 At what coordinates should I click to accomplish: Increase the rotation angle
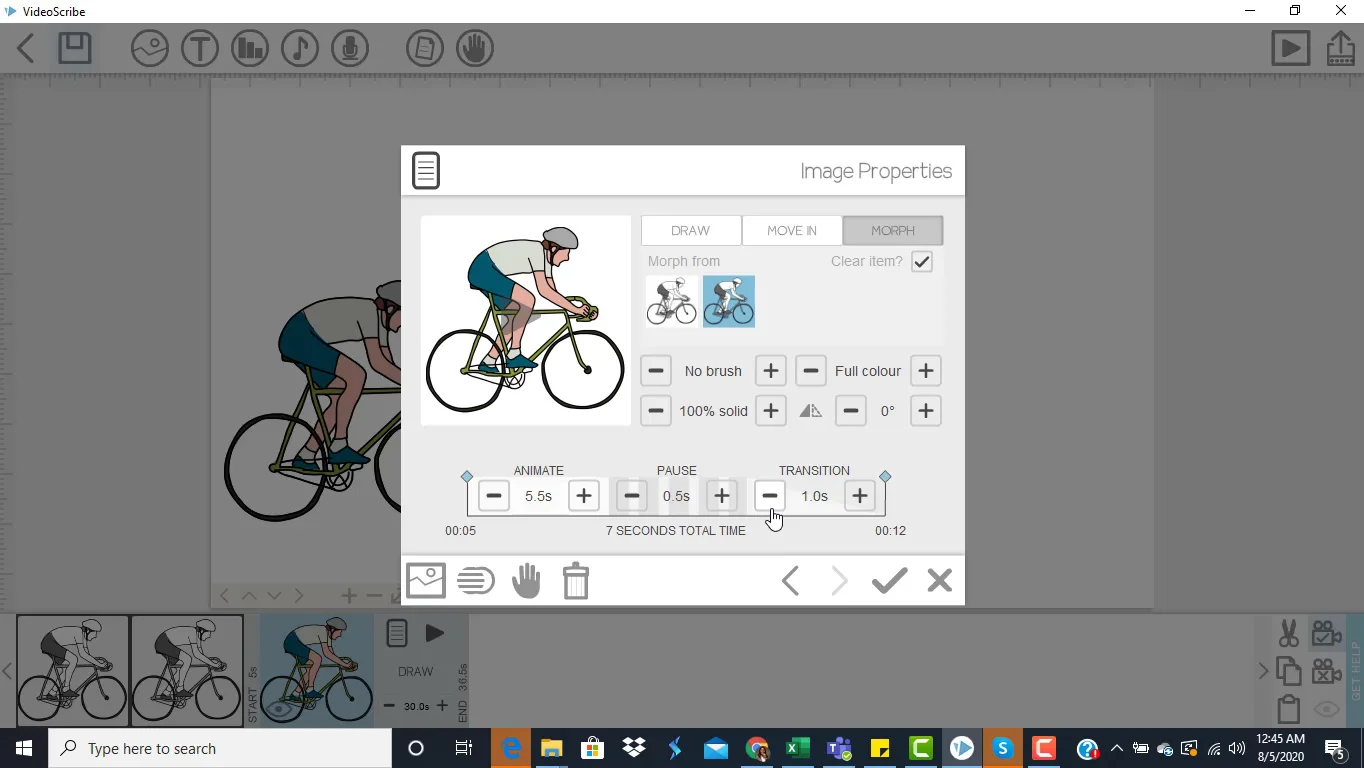coord(926,411)
